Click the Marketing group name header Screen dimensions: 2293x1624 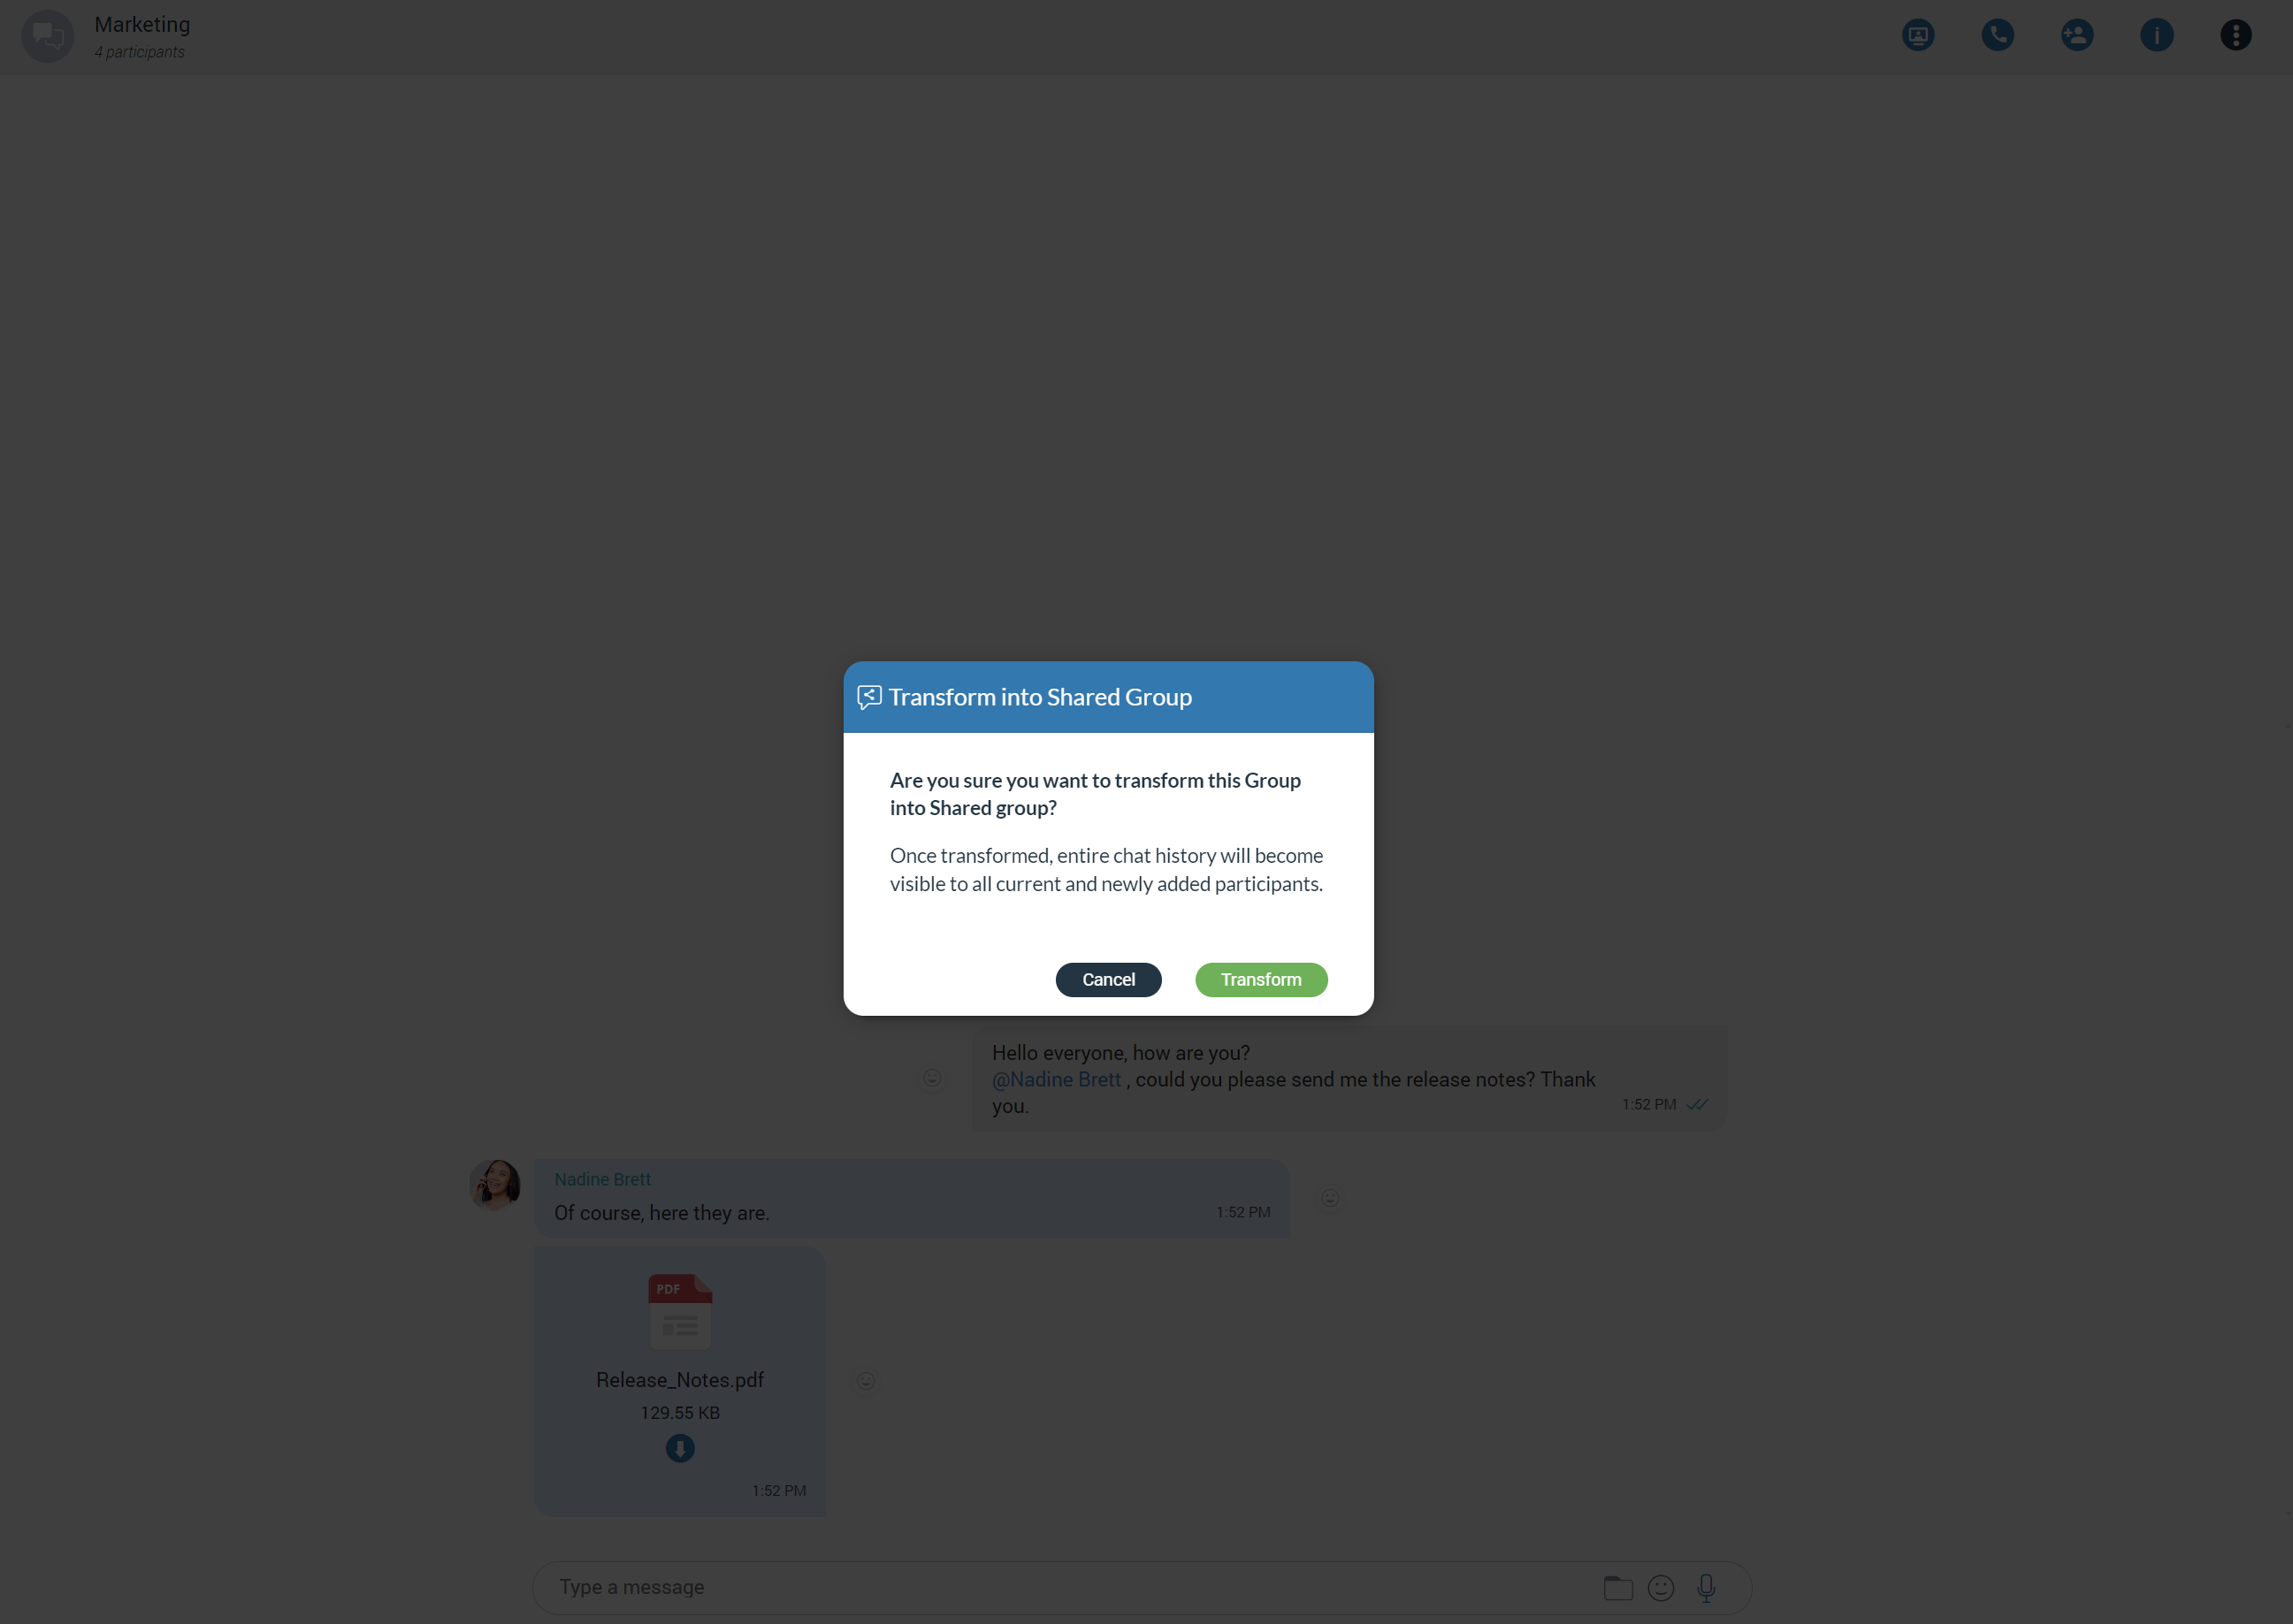coord(141,27)
